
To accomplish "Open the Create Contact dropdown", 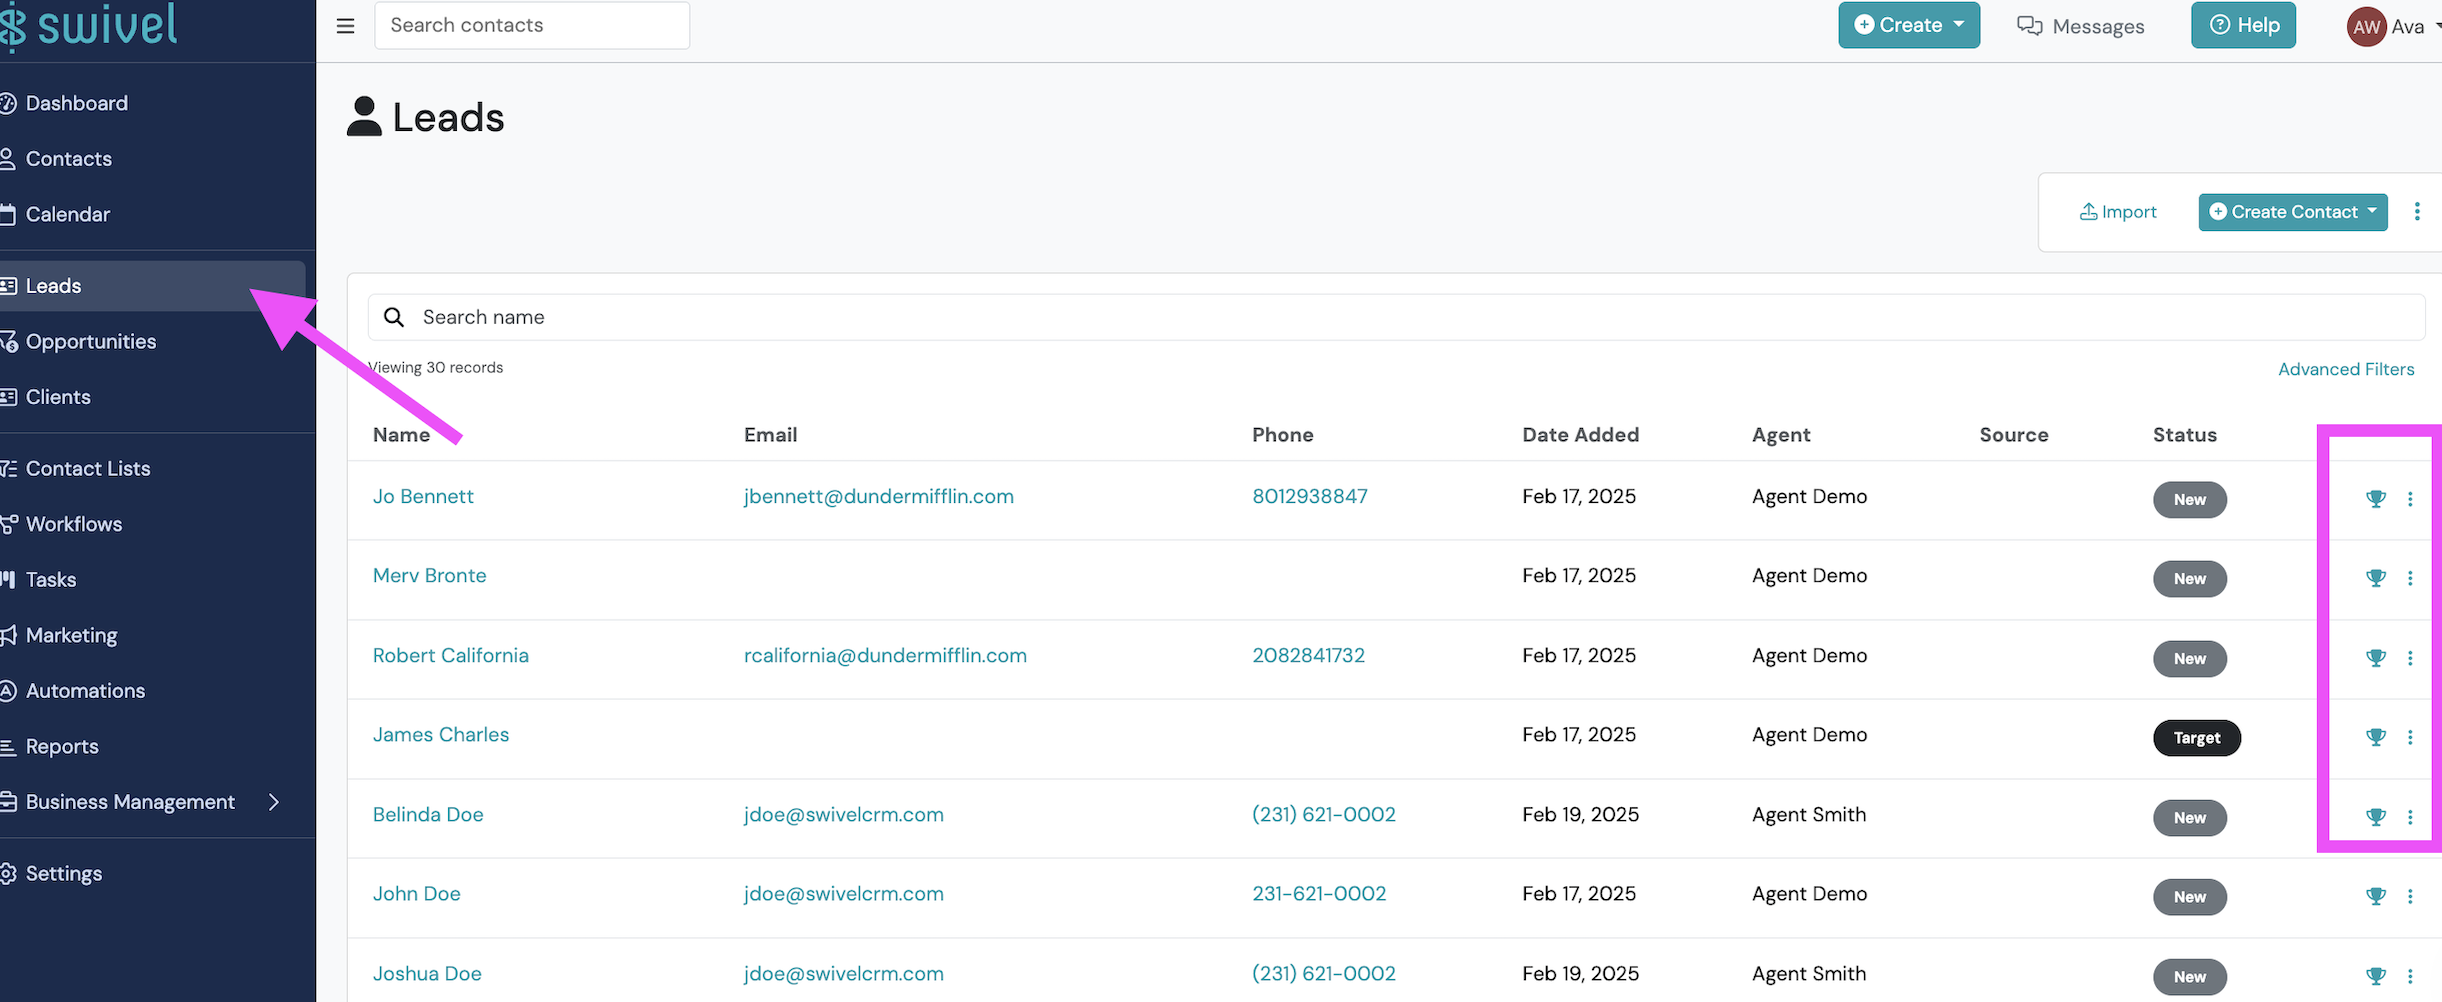I will click(x=2293, y=212).
